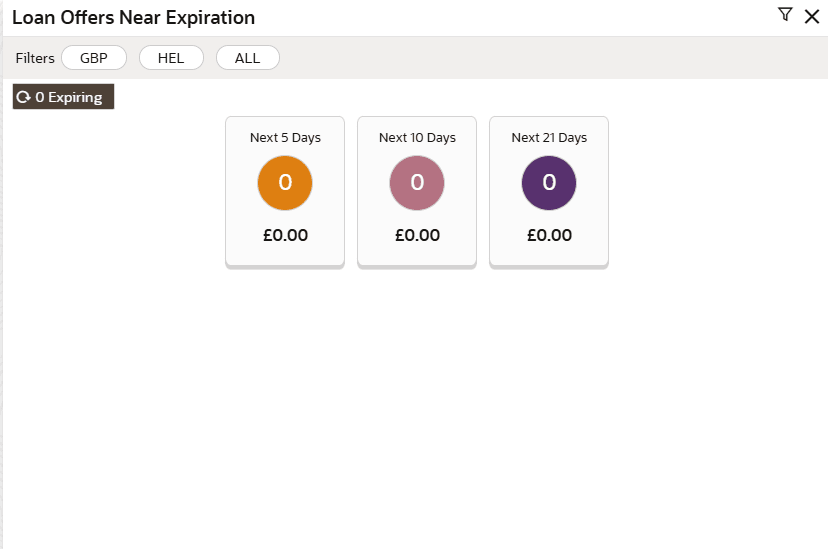Click the 0 Expiring badge text
828x549 pixels.
[x=69, y=97]
